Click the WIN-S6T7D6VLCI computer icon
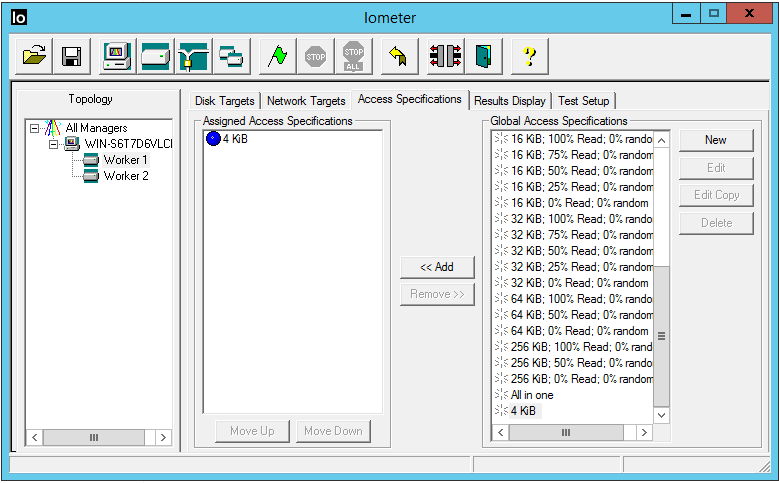779x483 pixels. pyautogui.click(x=72, y=144)
